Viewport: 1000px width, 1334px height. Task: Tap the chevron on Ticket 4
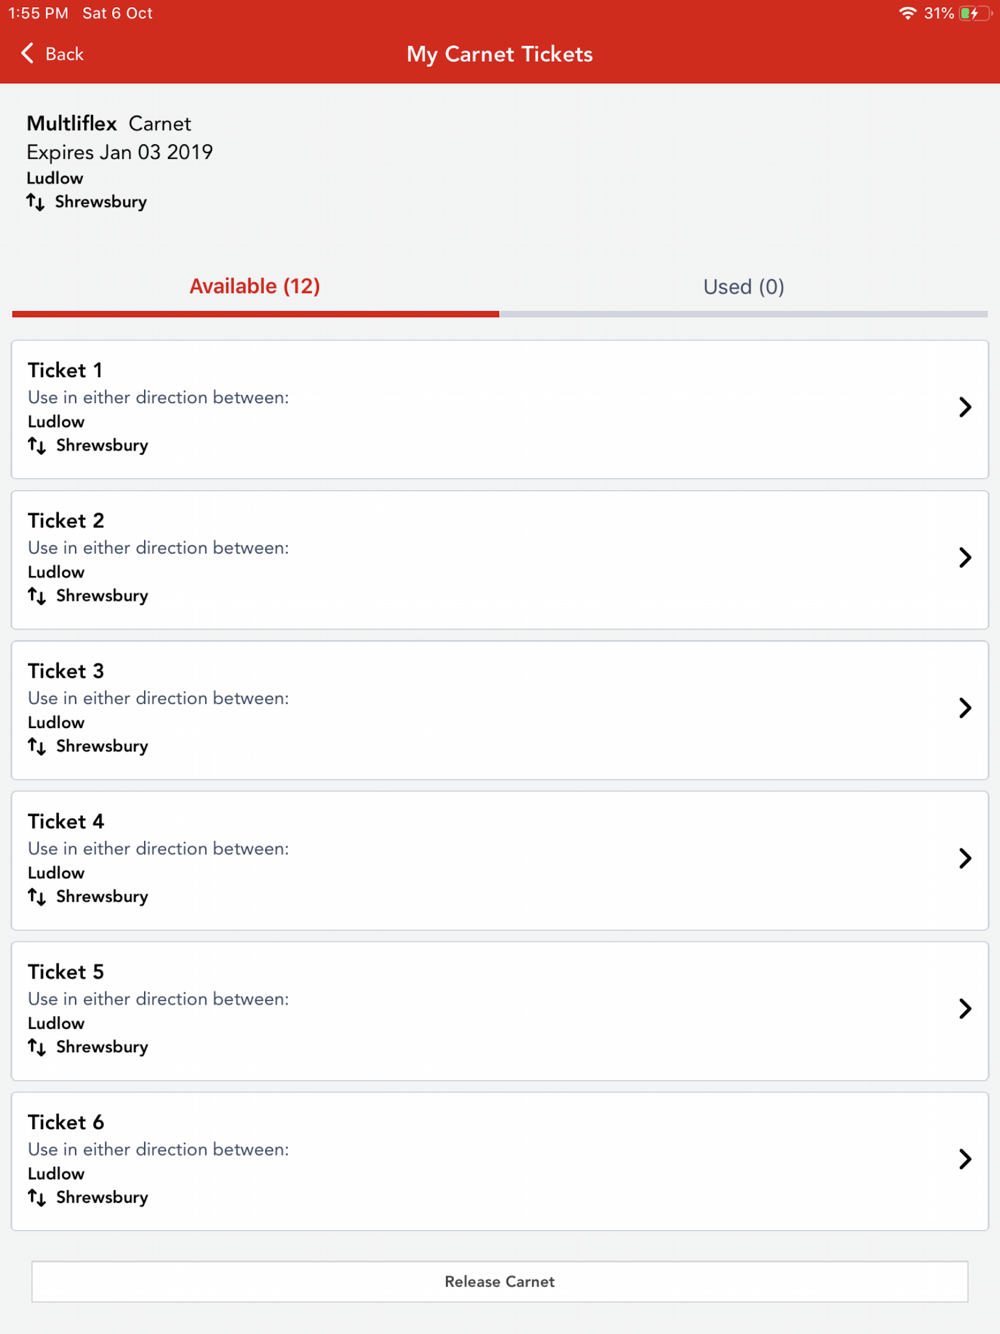[965, 858]
